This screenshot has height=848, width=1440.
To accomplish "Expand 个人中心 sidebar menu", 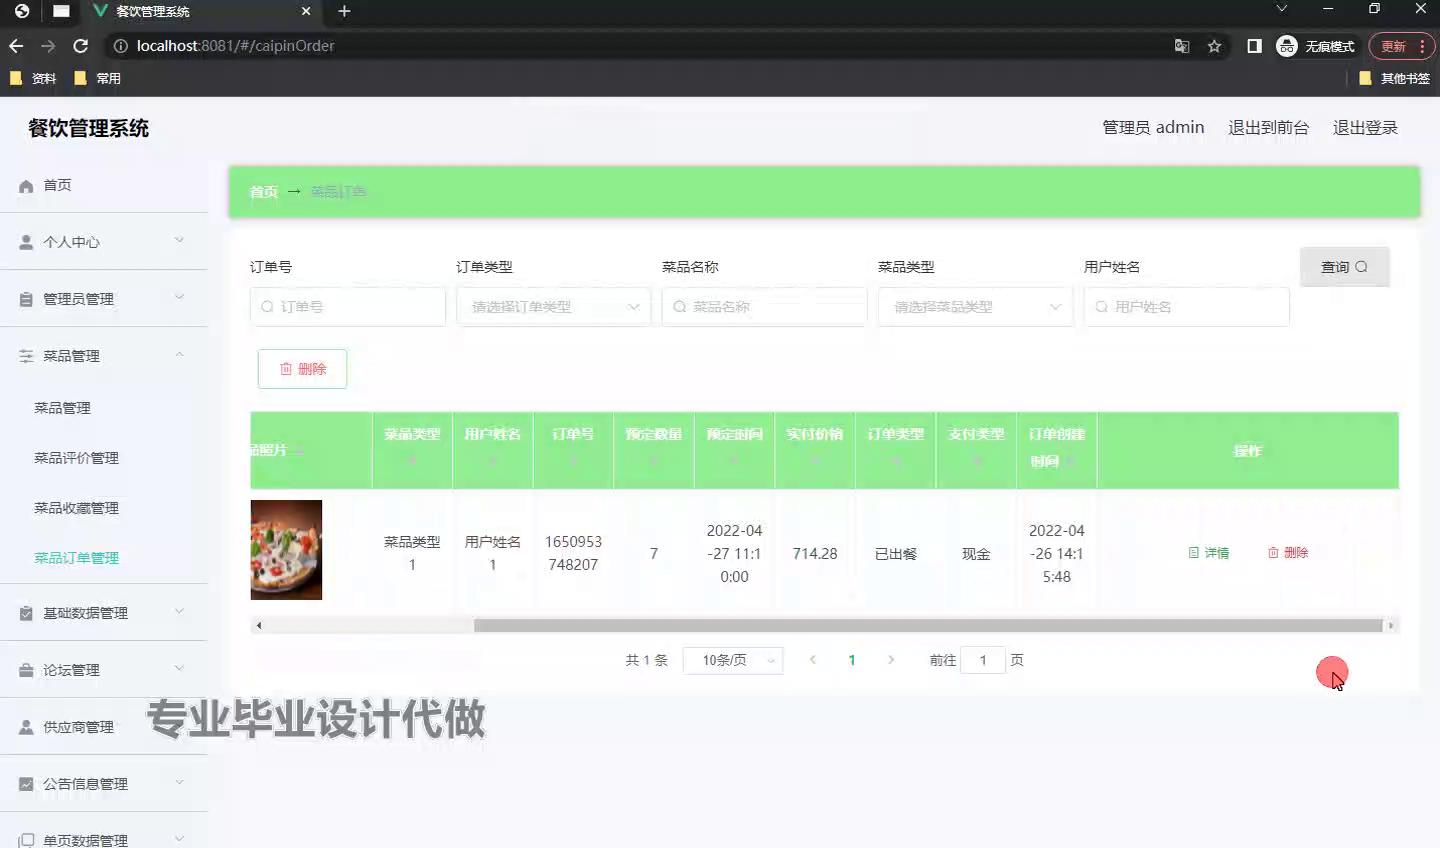I will [x=104, y=242].
